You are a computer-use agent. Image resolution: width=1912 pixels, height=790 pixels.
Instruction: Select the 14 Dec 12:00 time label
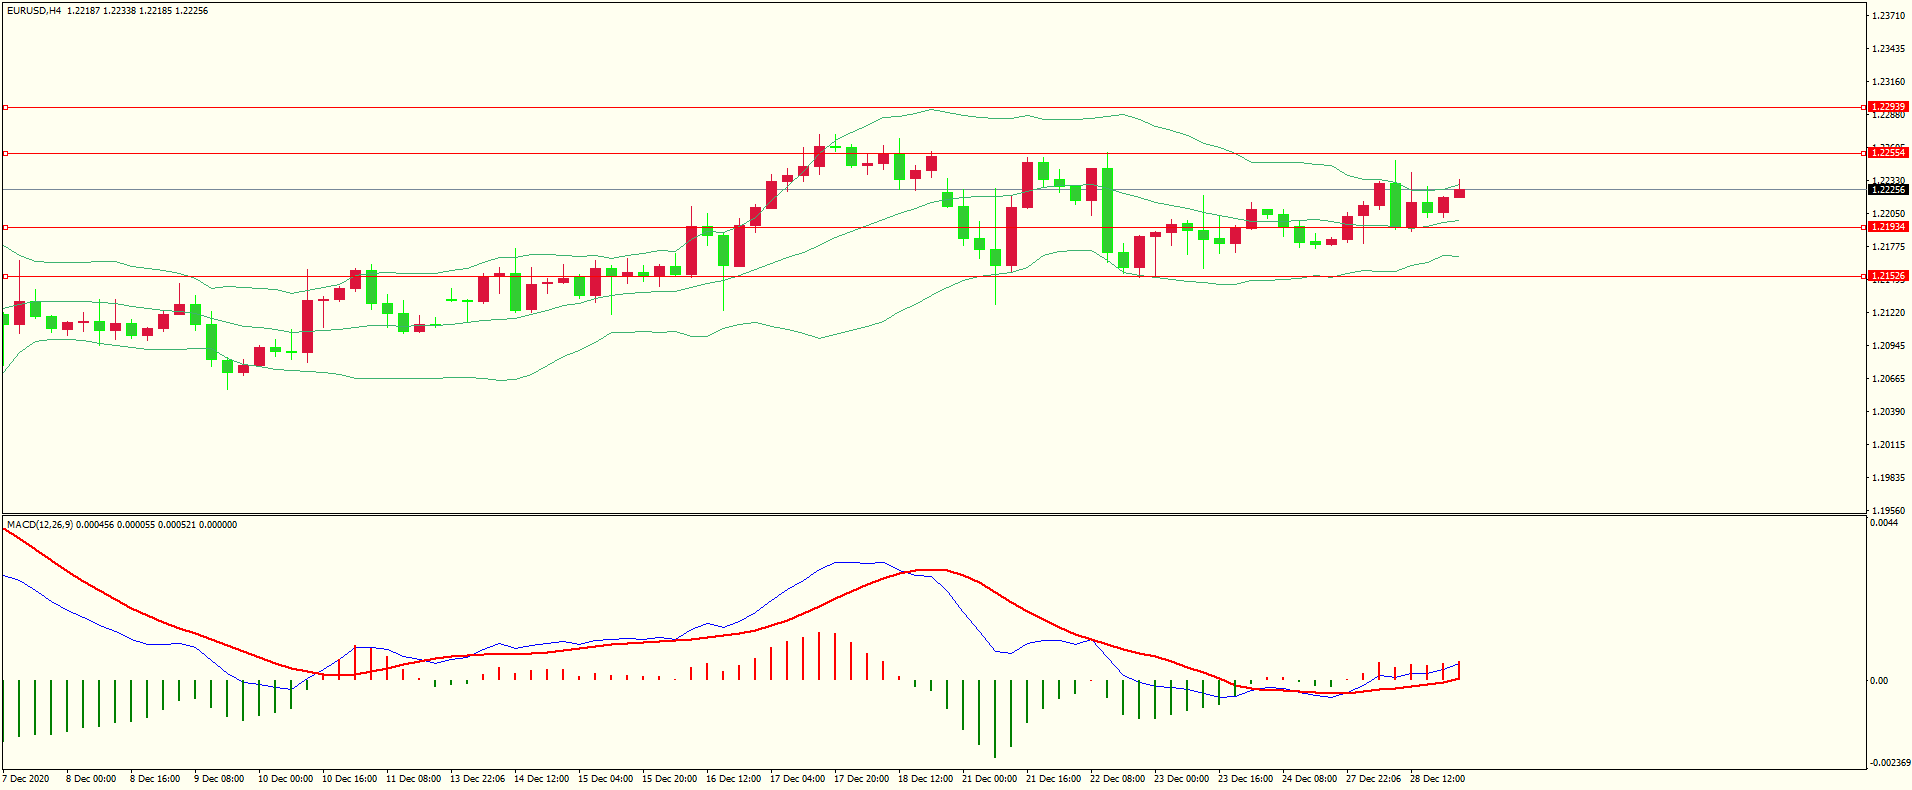541,779
